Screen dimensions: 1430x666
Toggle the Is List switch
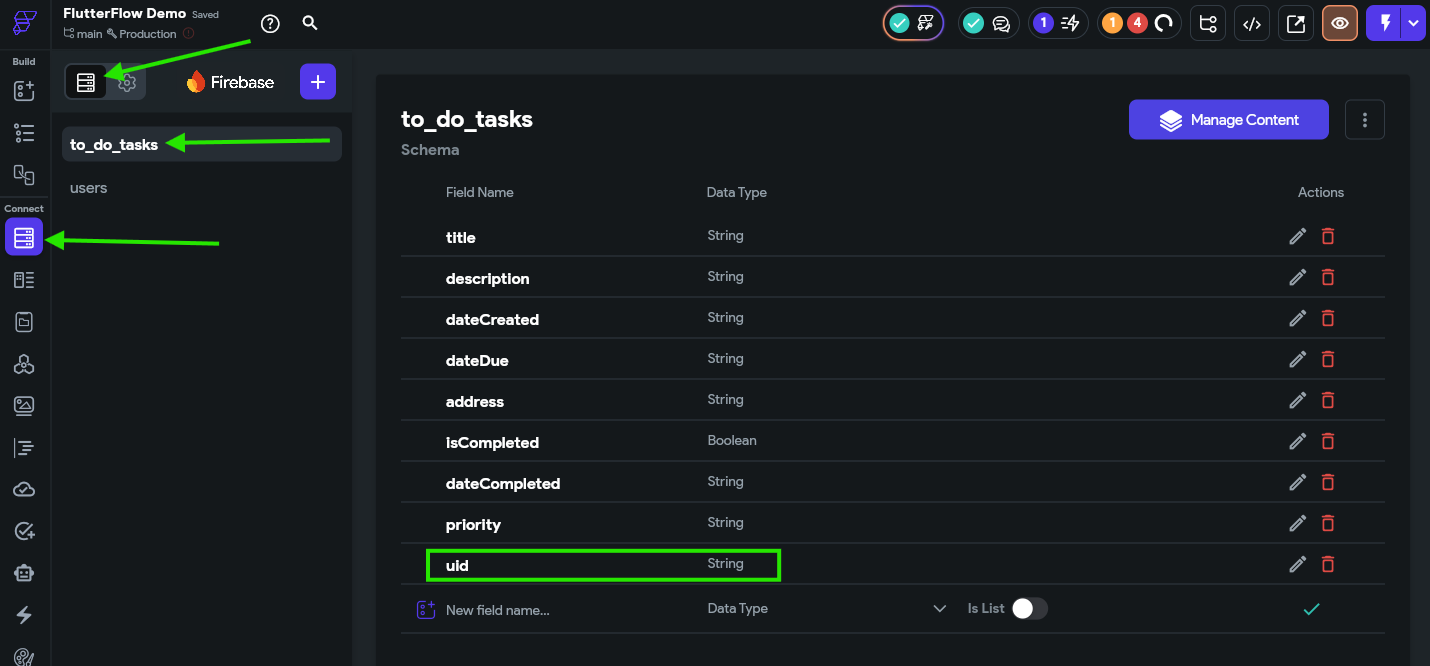coord(1029,608)
